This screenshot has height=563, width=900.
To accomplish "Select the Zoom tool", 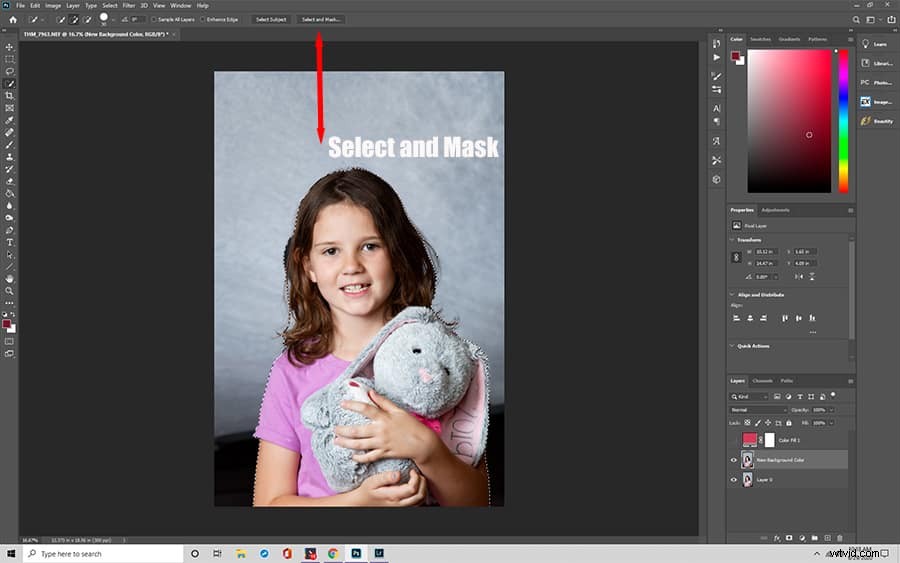I will pos(9,291).
